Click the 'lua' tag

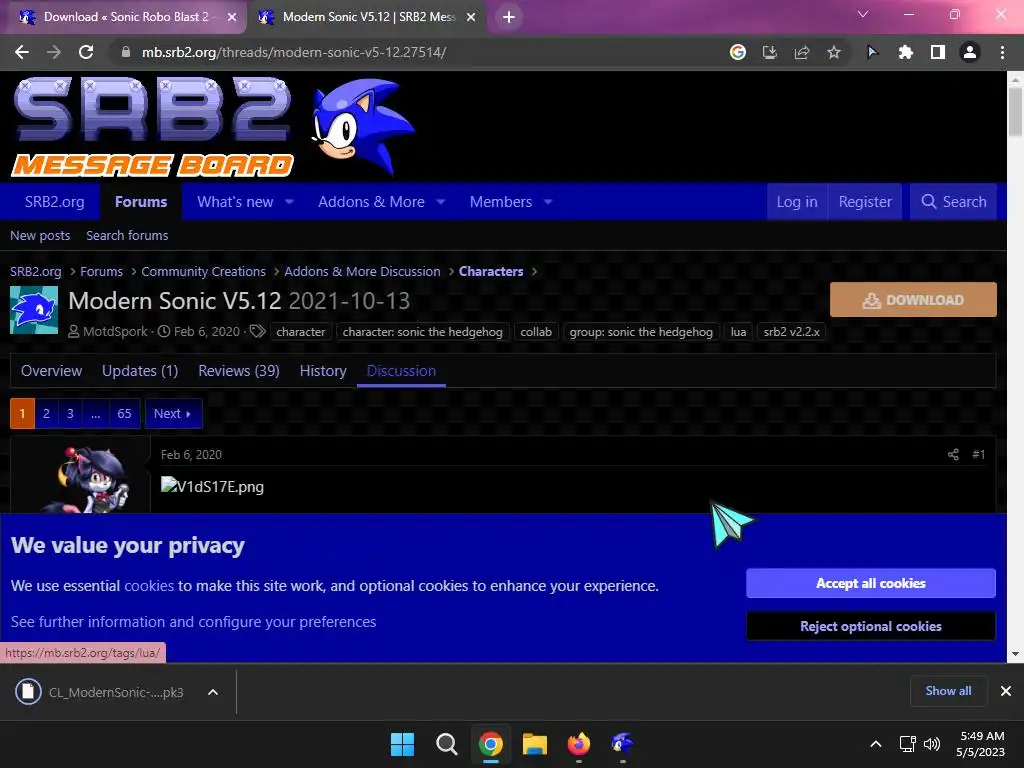click(738, 332)
